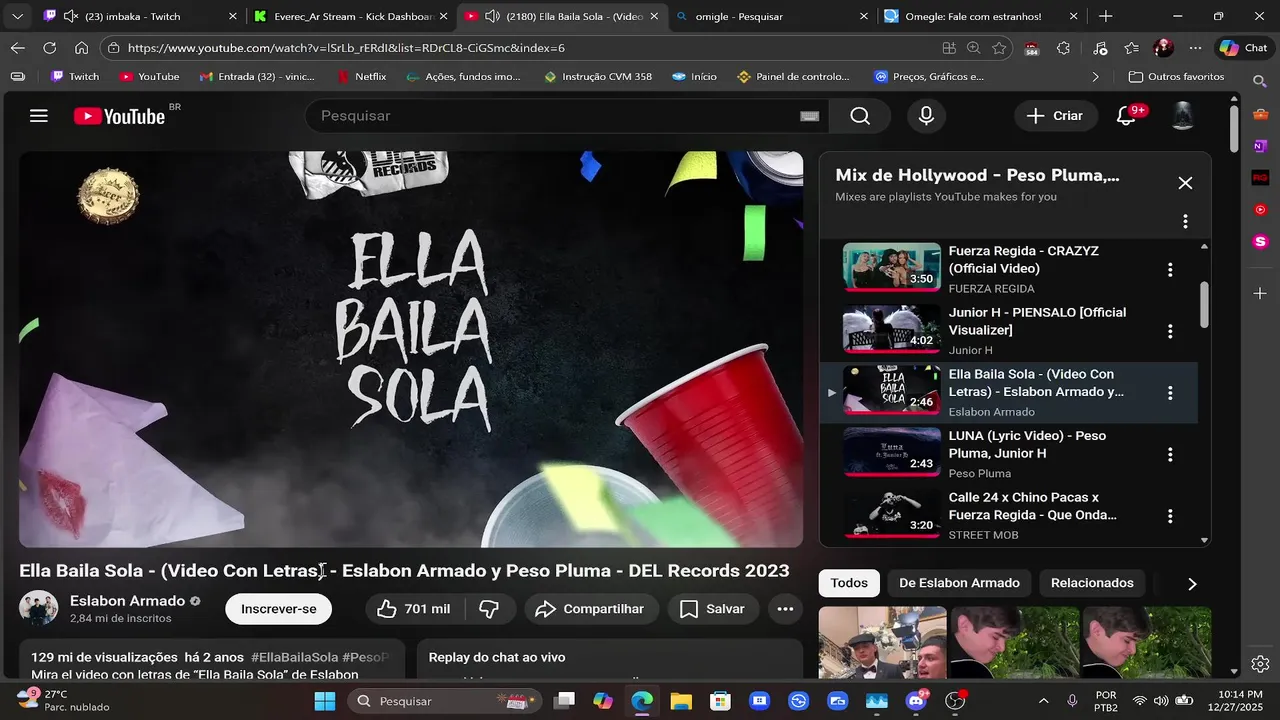This screenshot has width=1280, height=720.
Task: Open more video actions ellipsis
Action: (x=785, y=609)
